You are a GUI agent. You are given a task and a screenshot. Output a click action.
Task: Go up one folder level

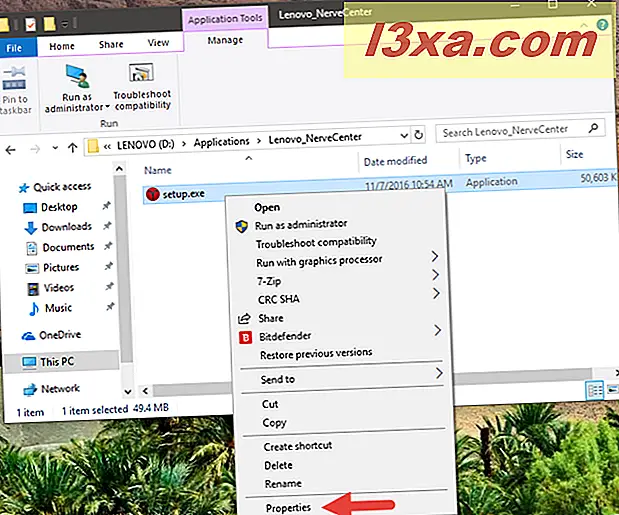[x=72, y=148]
